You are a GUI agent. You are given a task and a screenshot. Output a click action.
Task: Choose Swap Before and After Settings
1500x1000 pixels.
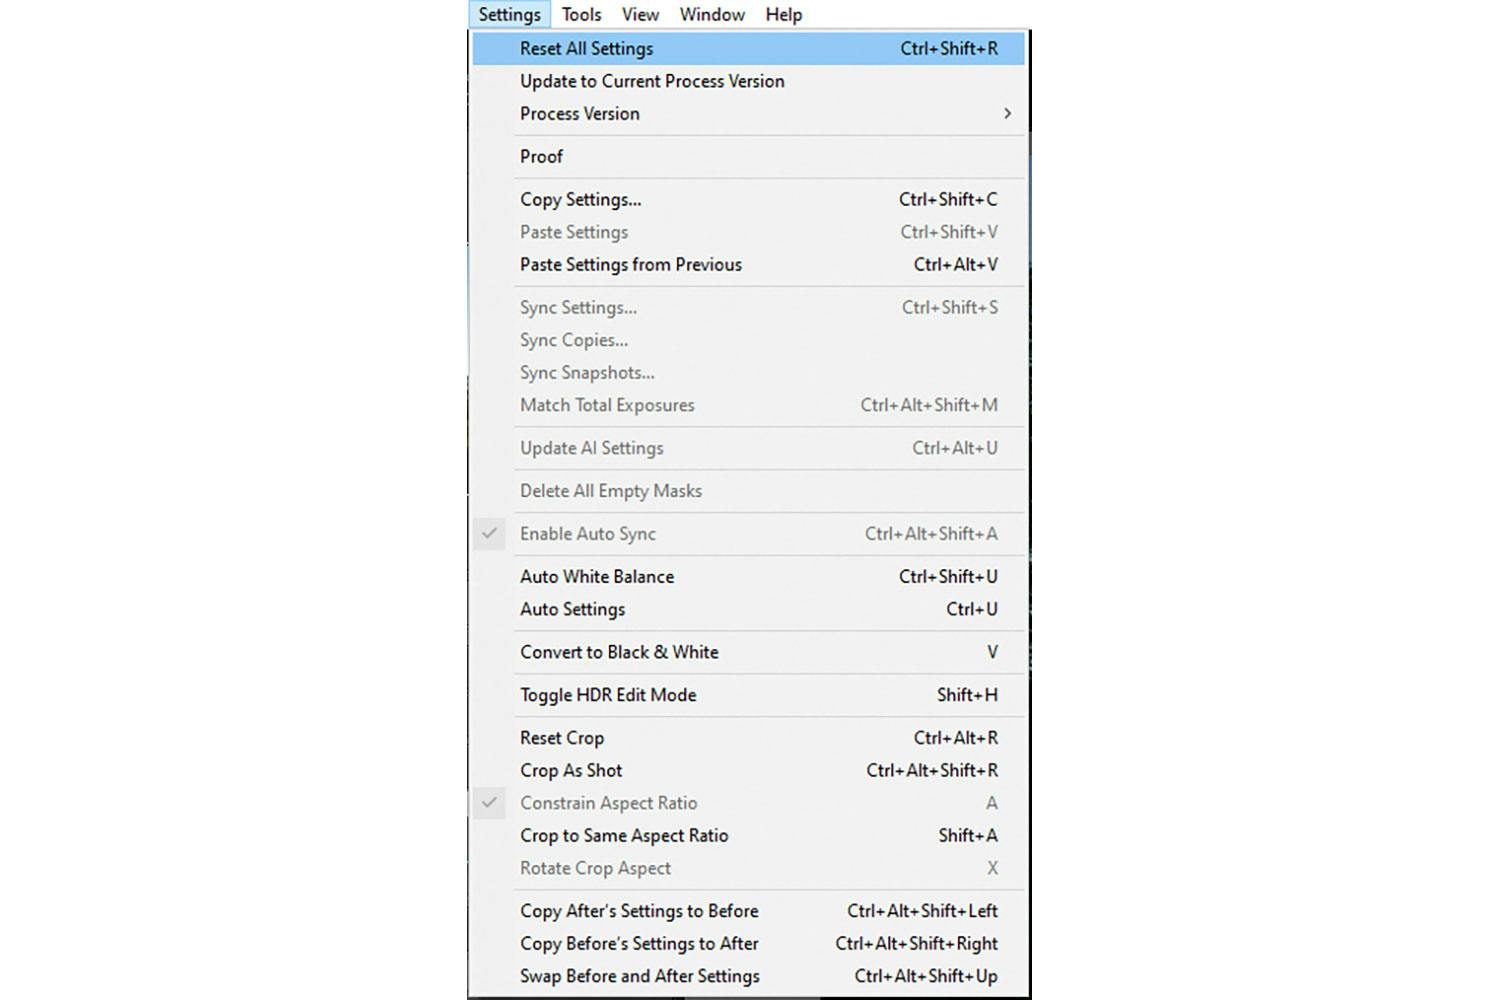(x=639, y=976)
